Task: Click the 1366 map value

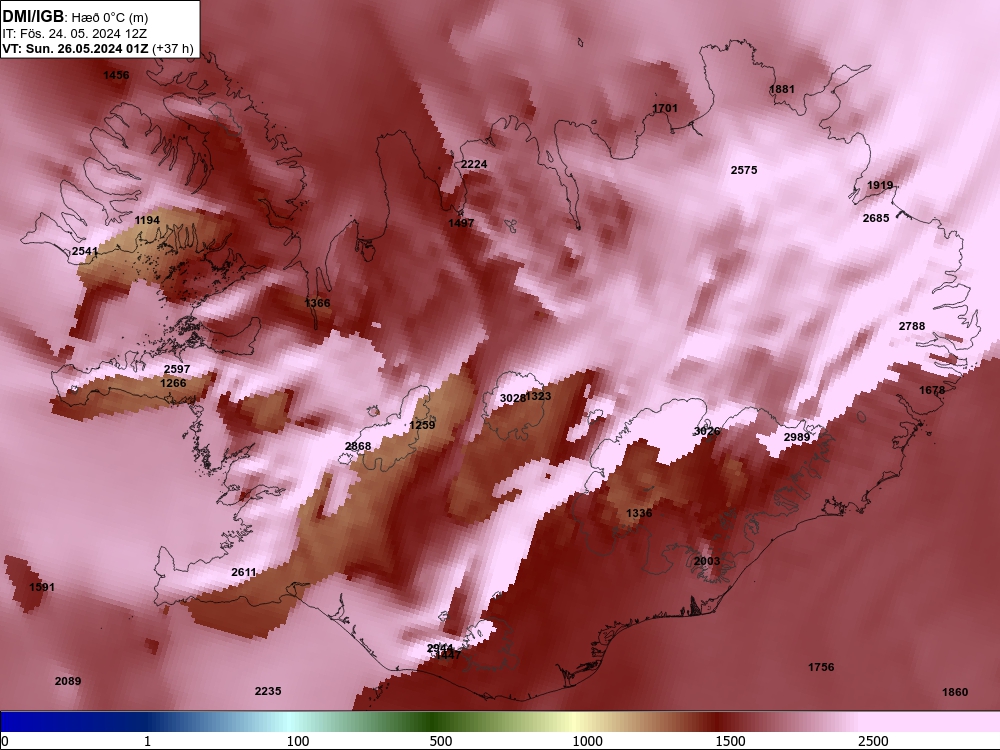Action: tap(318, 303)
